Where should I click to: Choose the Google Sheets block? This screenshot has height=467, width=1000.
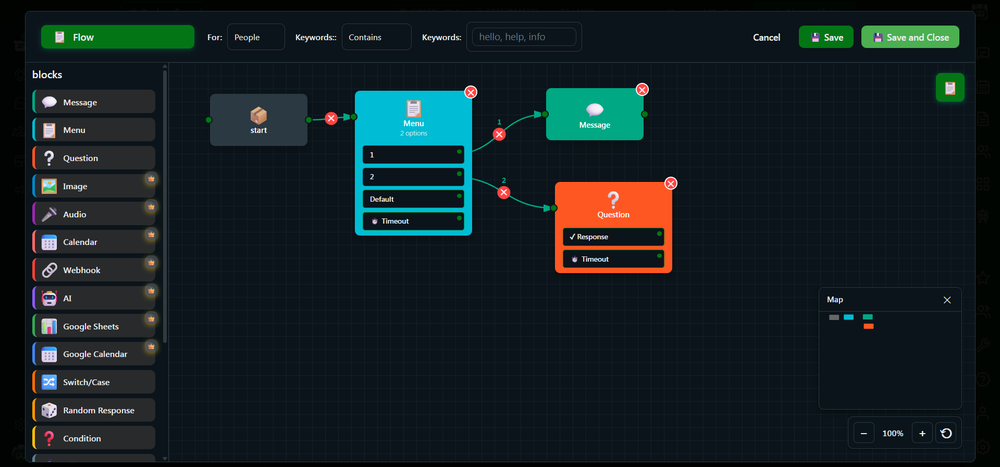94,326
